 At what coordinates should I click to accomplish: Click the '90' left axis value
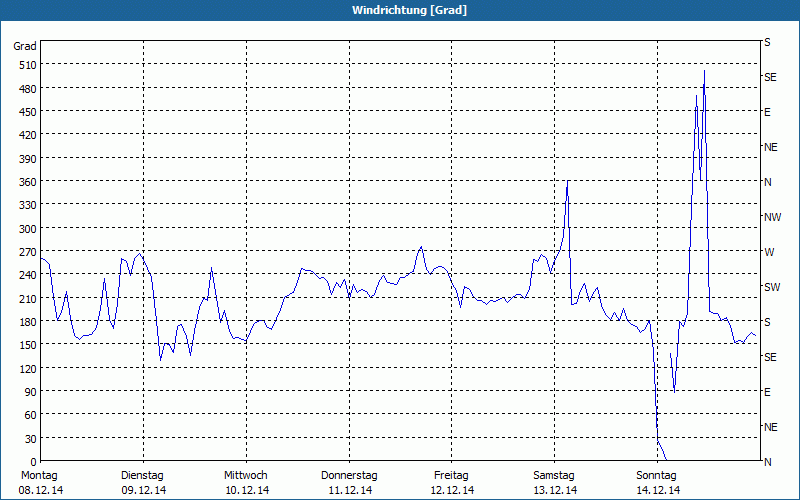coord(31,392)
